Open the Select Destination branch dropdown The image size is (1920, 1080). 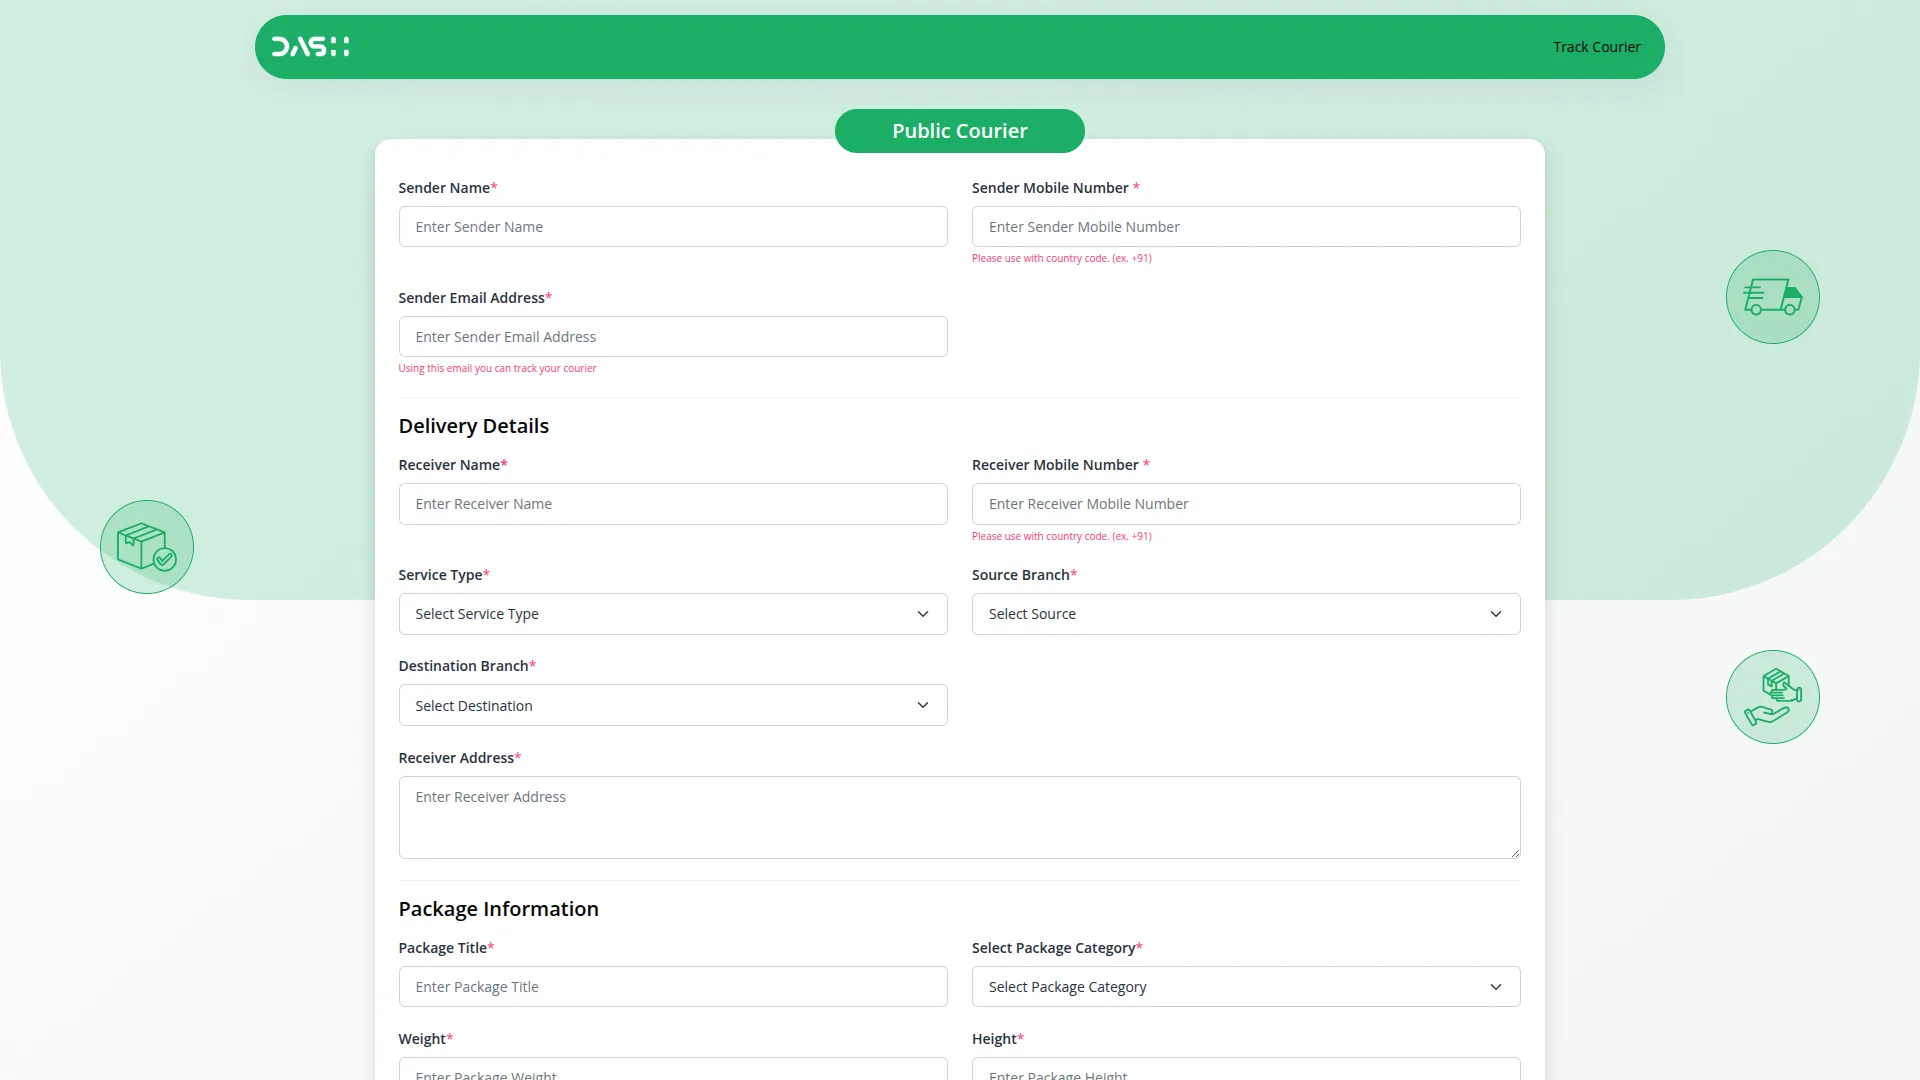pos(672,706)
